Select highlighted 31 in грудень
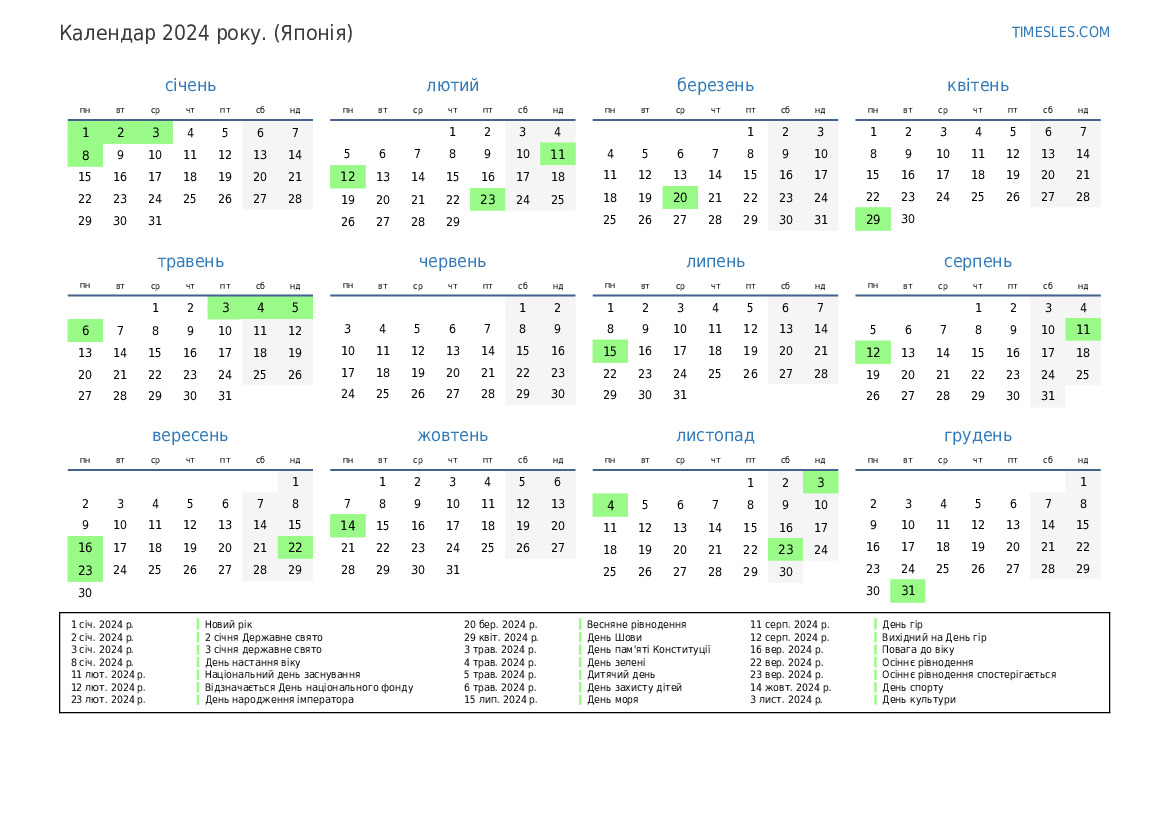Viewport: 1169px width, 827px height. coord(908,591)
